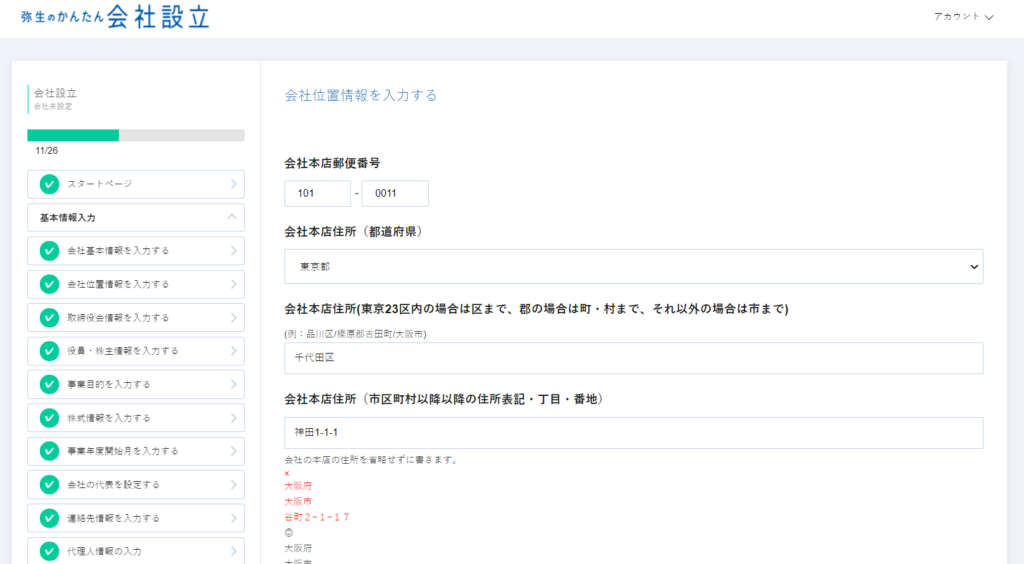The height and width of the screenshot is (564, 1024).
Task: Open the 都道府県 select showing 東京都
Action: click(x=633, y=267)
